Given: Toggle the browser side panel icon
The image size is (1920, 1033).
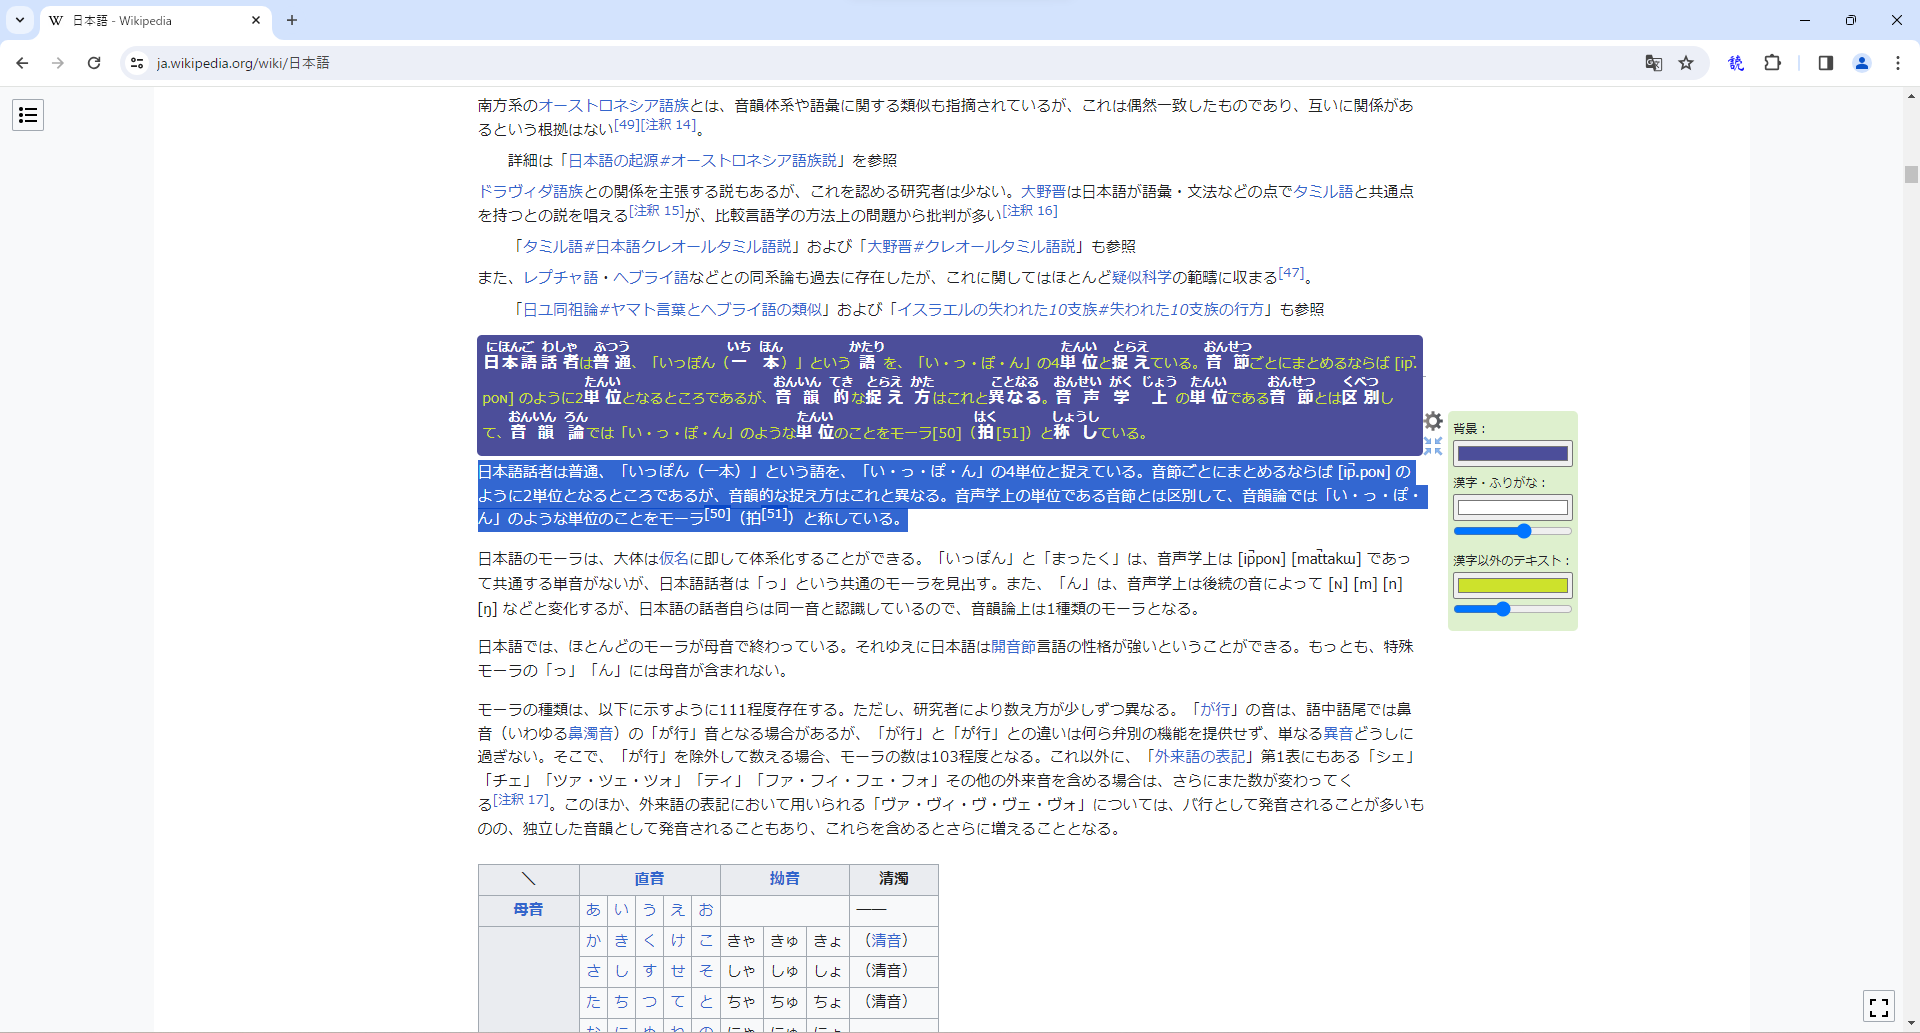Looking at the screenshot, I should 1825,63.
